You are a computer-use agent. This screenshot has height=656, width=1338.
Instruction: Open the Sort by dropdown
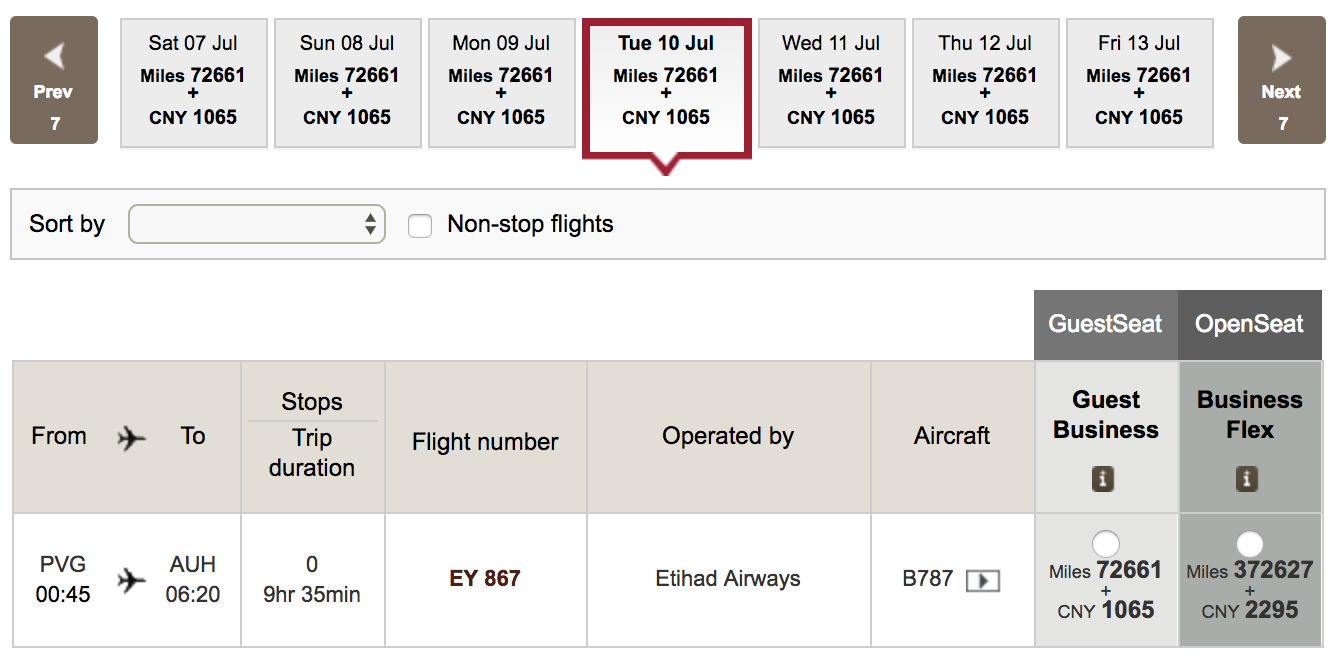(x=257, y=224)
